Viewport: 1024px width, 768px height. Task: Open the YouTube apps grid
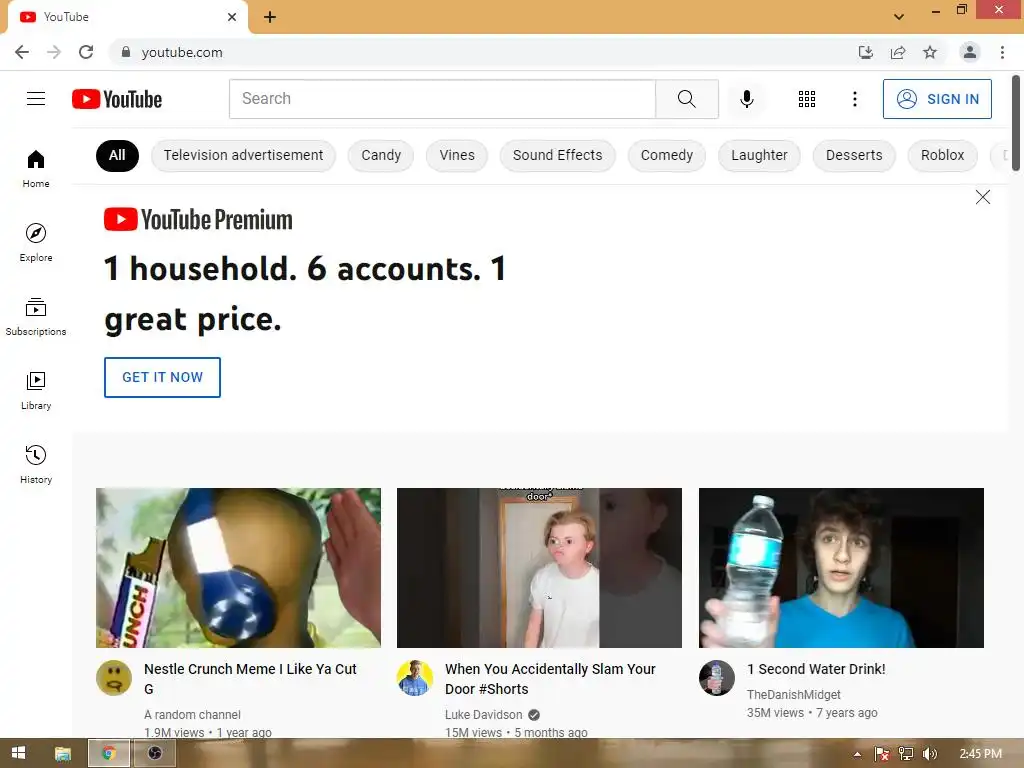click(807, 99)
